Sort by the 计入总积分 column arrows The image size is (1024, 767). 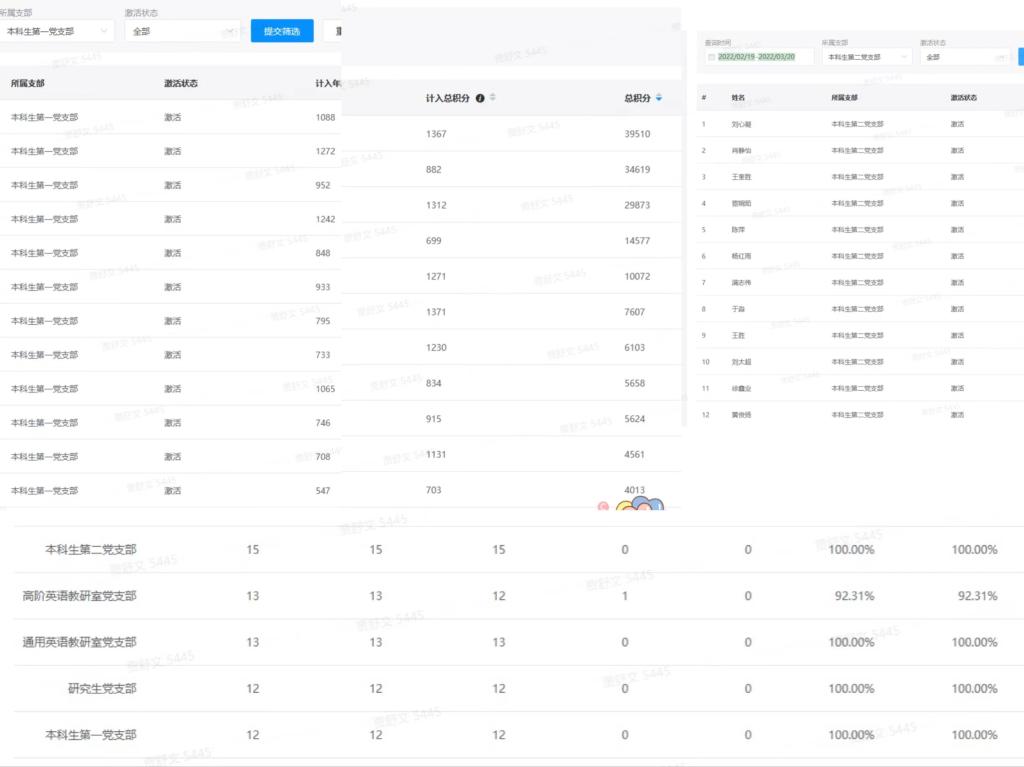[493, 97]
